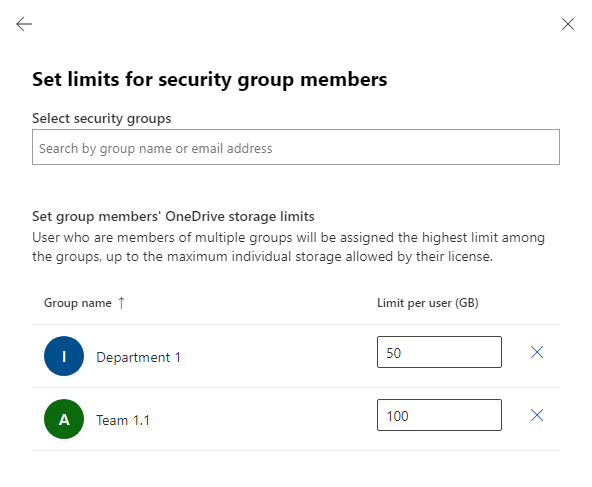Select the Team 1.1 group name

coord(123,420)
